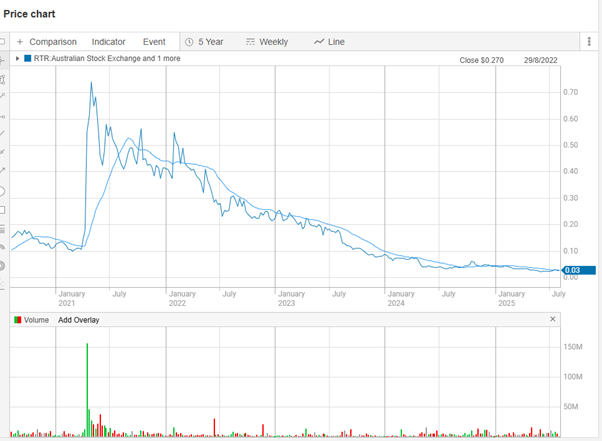Click Add Overlay in volume panel
This screenshot has height=441, width=602.
pyautogui.click(x=79, y=320)
